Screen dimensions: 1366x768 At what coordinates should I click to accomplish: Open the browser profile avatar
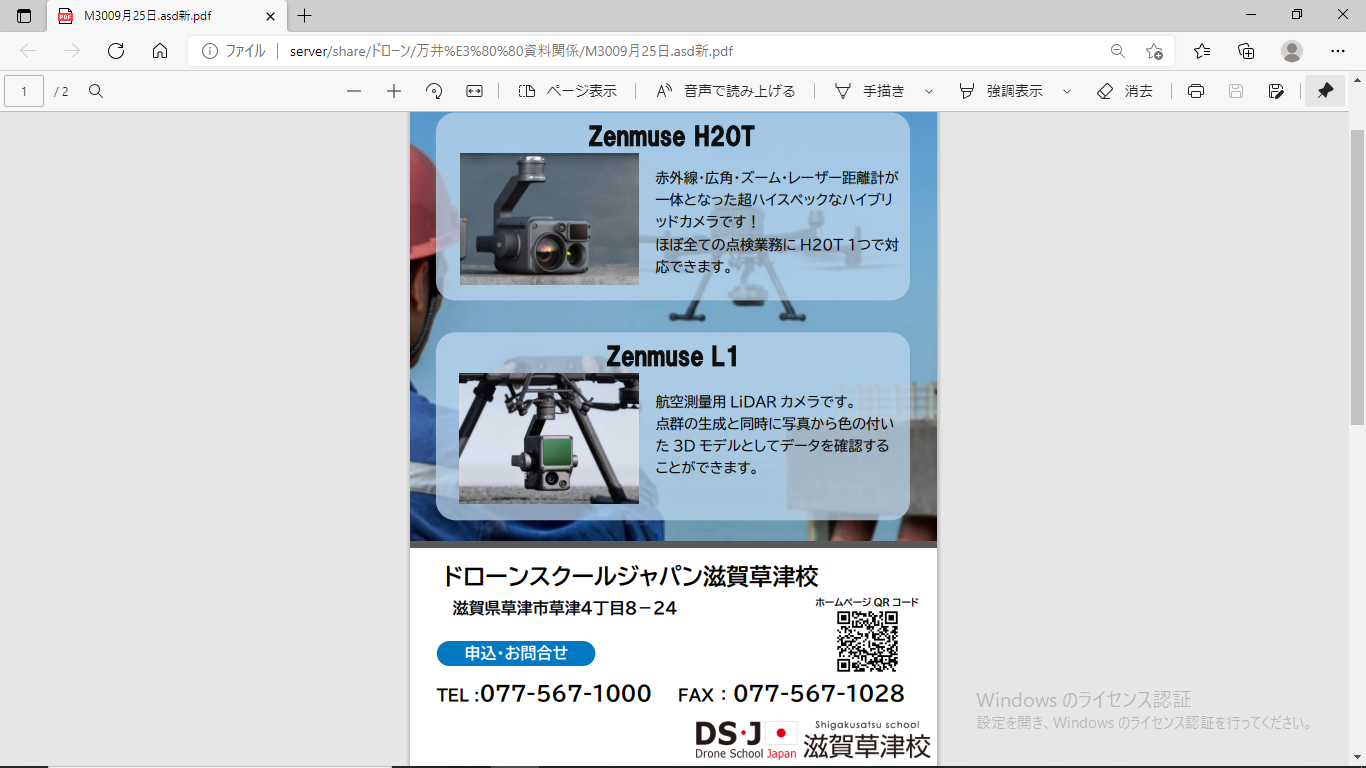1292,51
